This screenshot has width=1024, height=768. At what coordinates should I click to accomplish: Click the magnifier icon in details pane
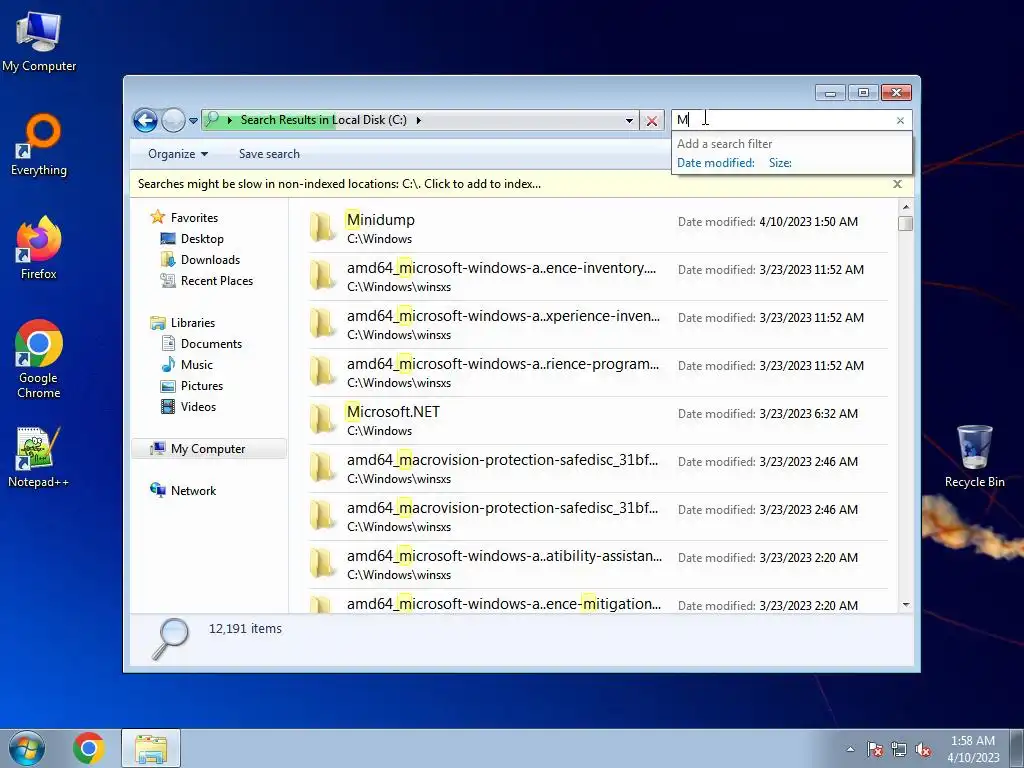(170, 639)
